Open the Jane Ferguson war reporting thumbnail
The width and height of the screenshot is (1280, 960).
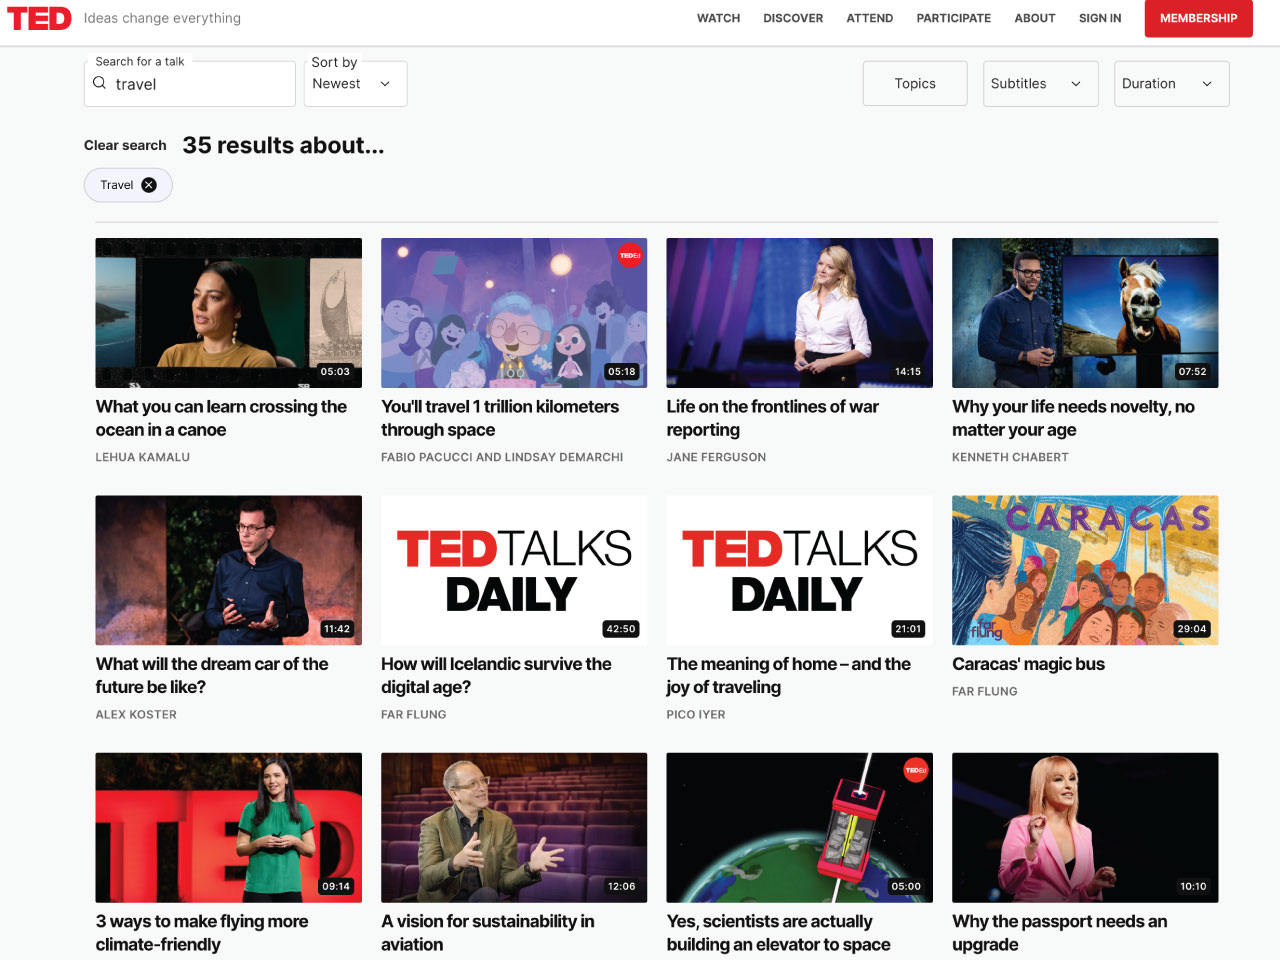[800, 313]
